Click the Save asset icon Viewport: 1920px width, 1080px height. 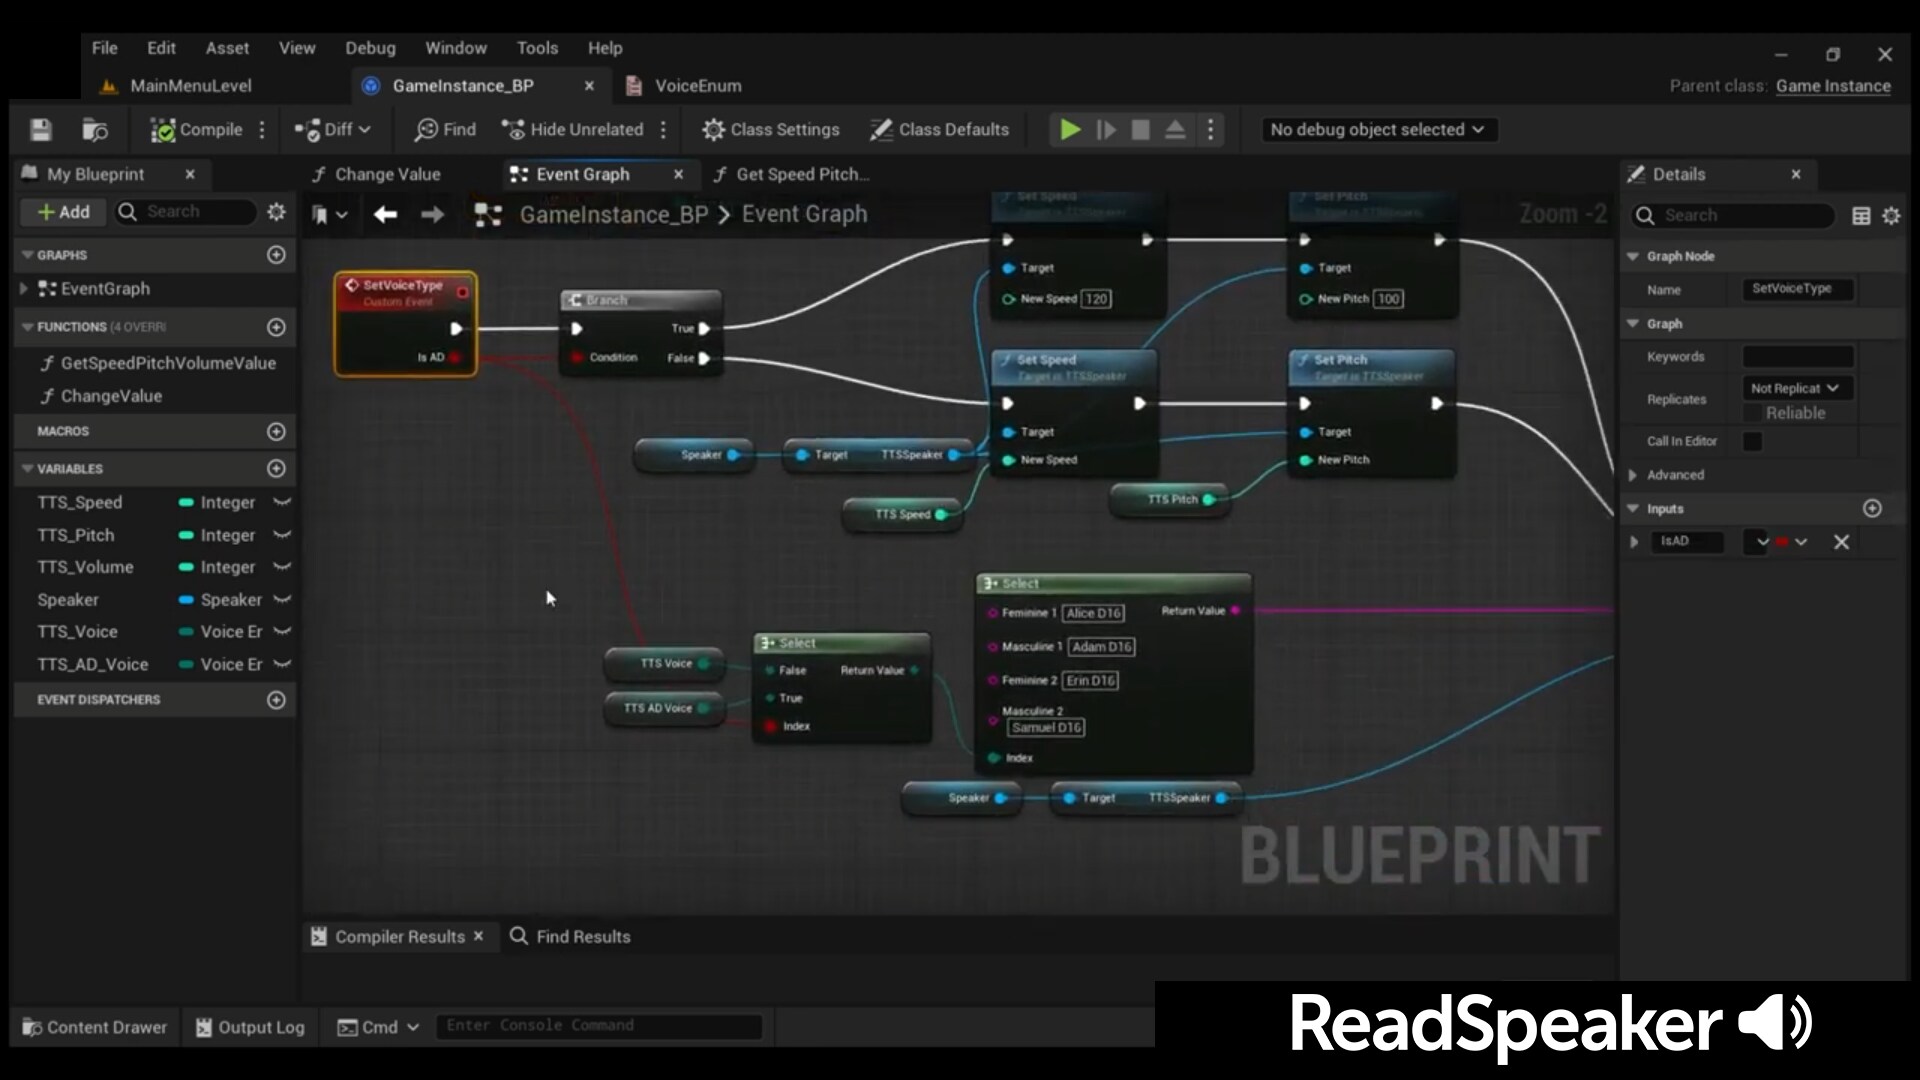[40, 129]
